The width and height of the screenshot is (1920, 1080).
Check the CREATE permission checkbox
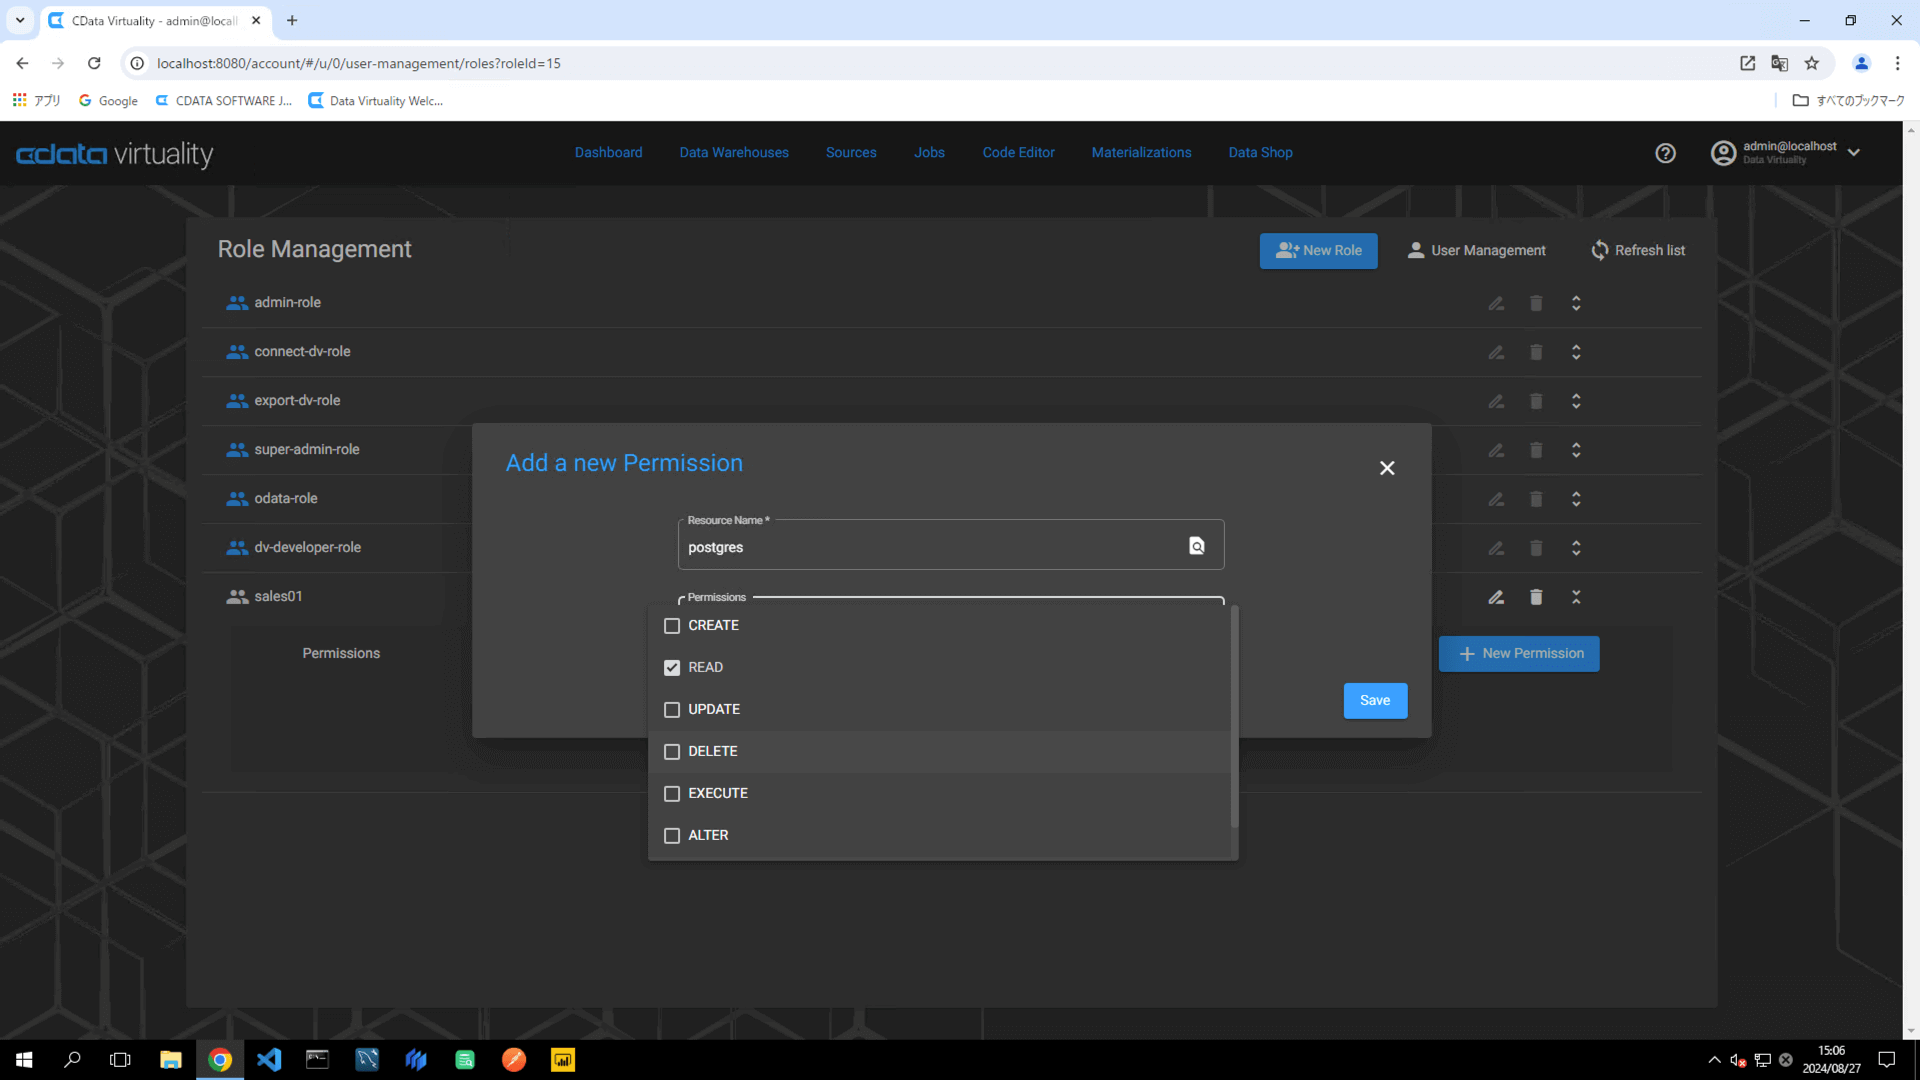[672, 626]
